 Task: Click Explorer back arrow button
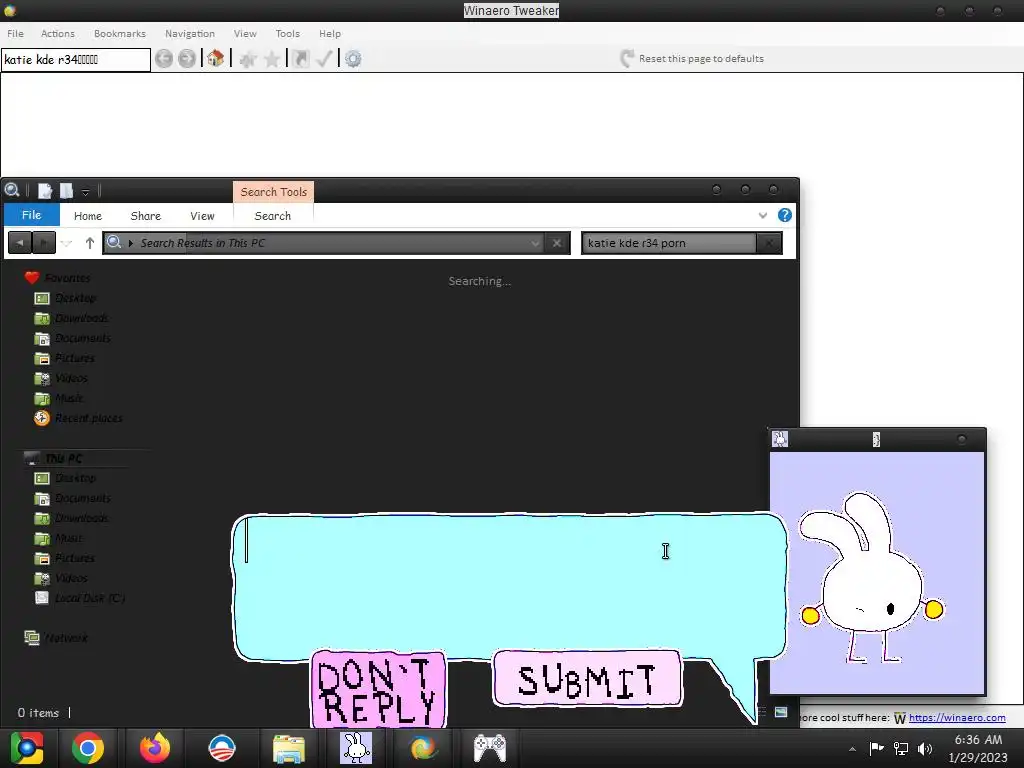click(x=20, y=243)
